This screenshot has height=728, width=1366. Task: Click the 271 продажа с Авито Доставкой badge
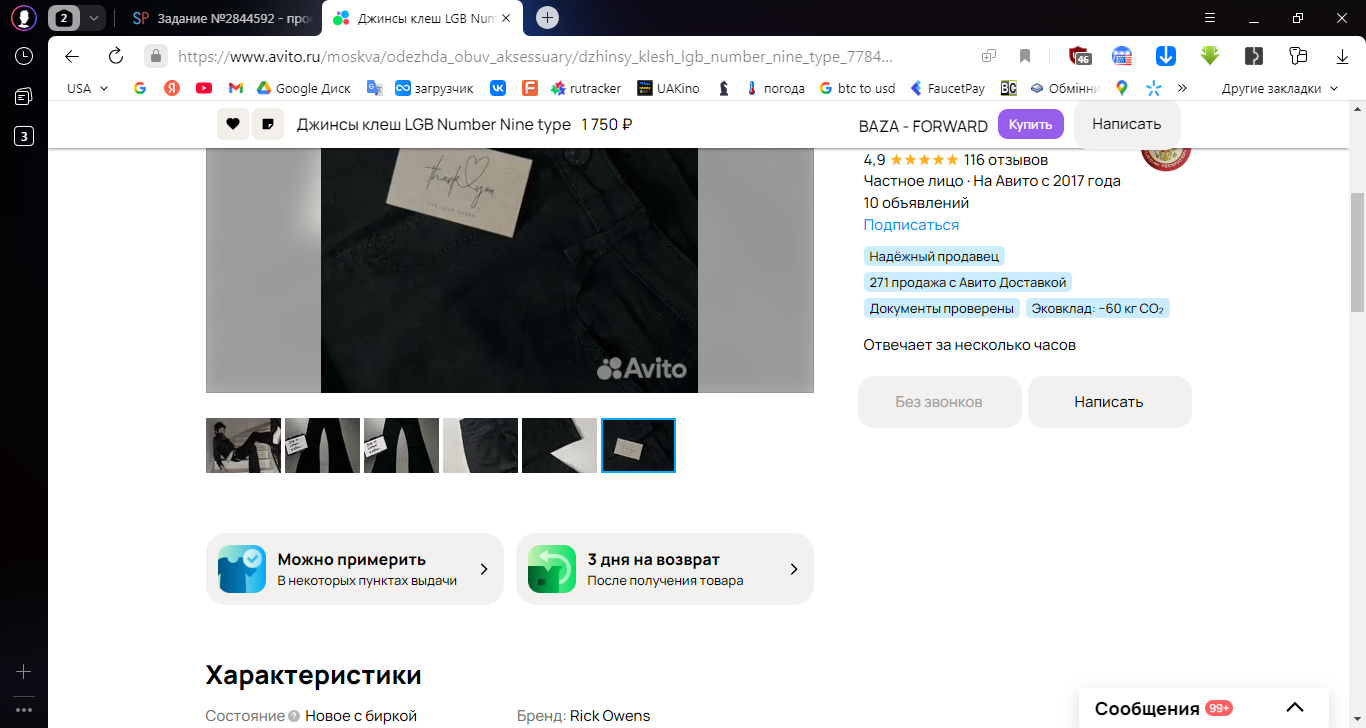tap(968, 283)
